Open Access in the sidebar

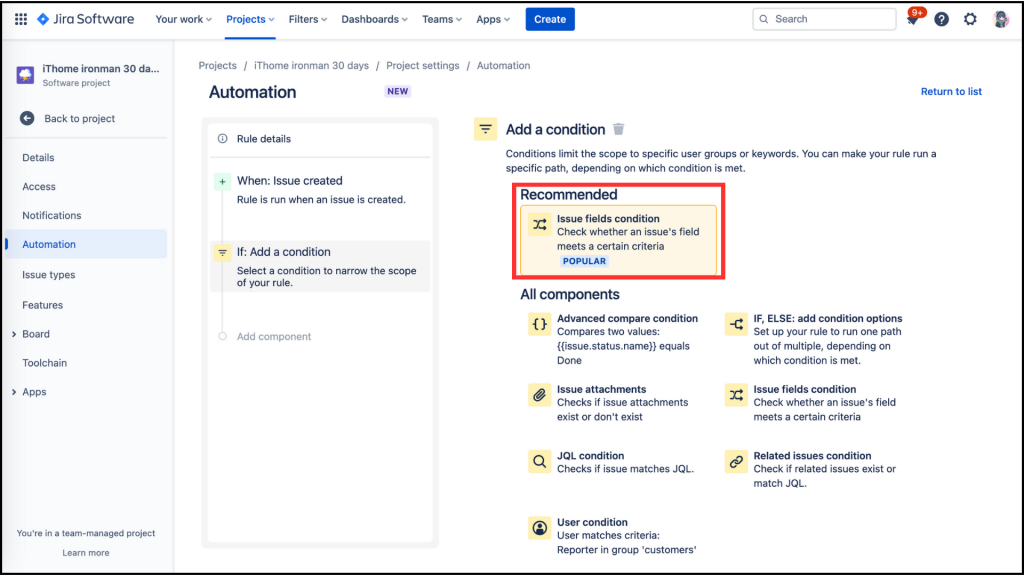tap(39, 187)
